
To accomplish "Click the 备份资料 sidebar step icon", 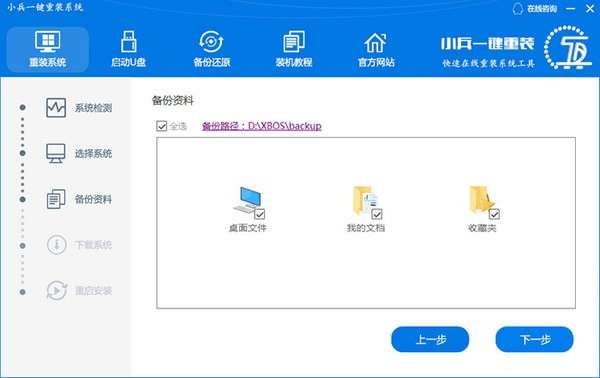I will (x=56, y=199).
